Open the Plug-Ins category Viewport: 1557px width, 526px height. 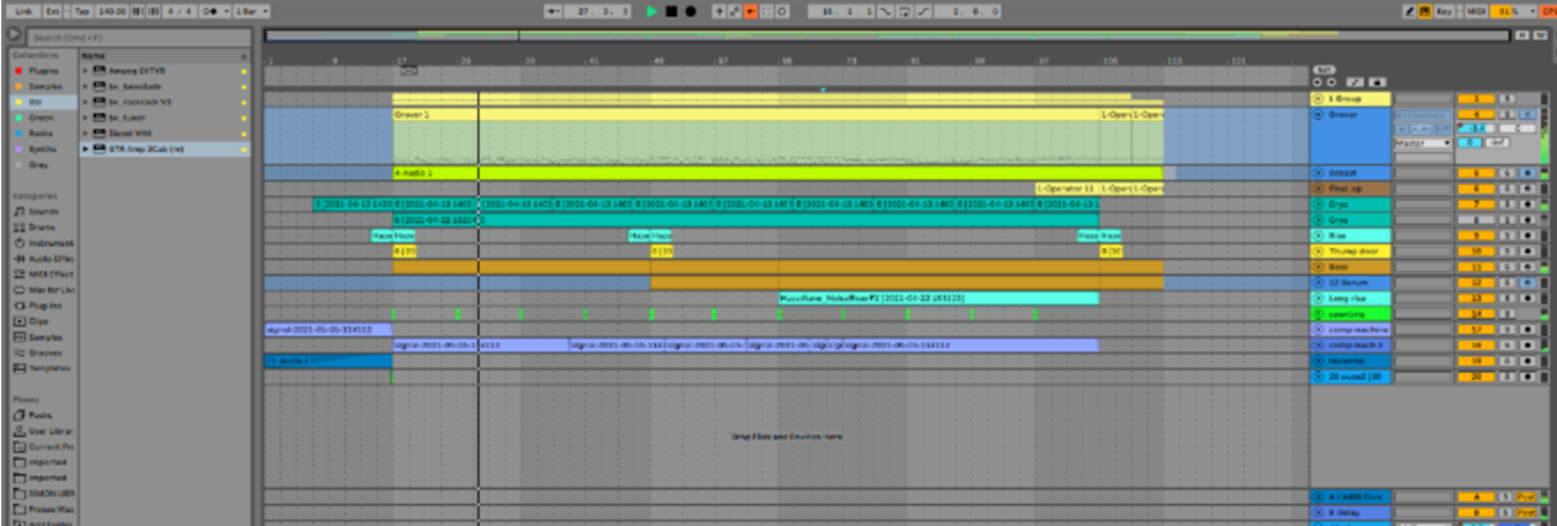[44, 306]
